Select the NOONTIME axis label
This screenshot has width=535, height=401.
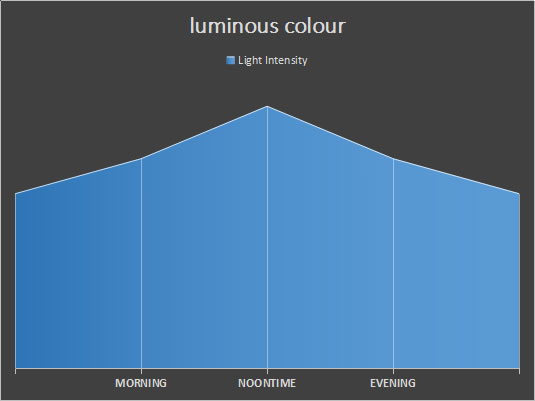[267, 383]
